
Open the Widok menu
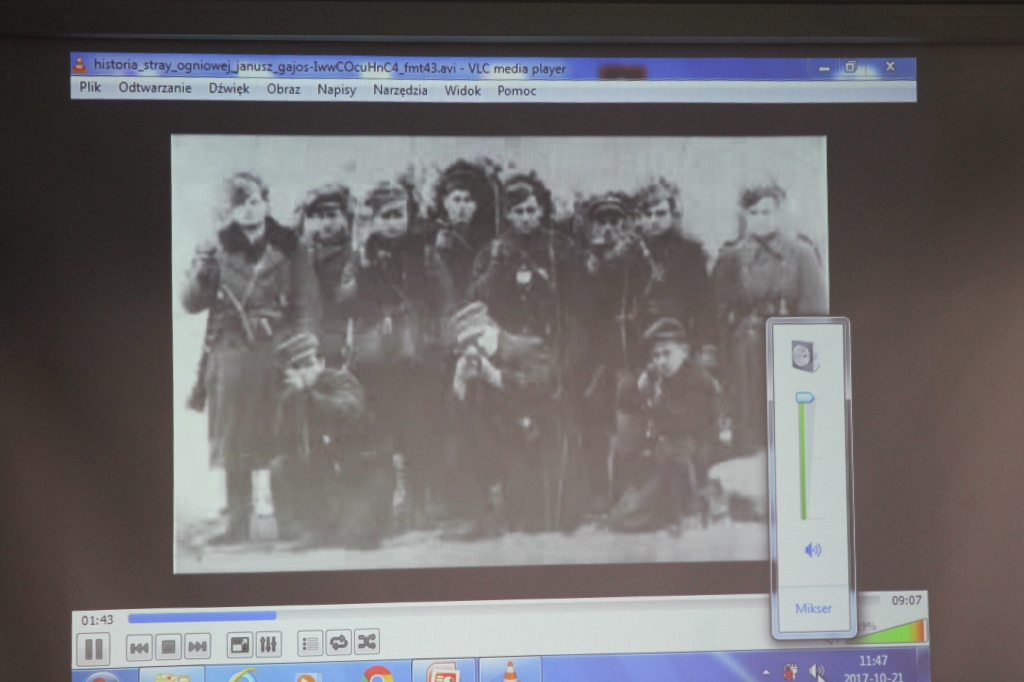[462, 91]
